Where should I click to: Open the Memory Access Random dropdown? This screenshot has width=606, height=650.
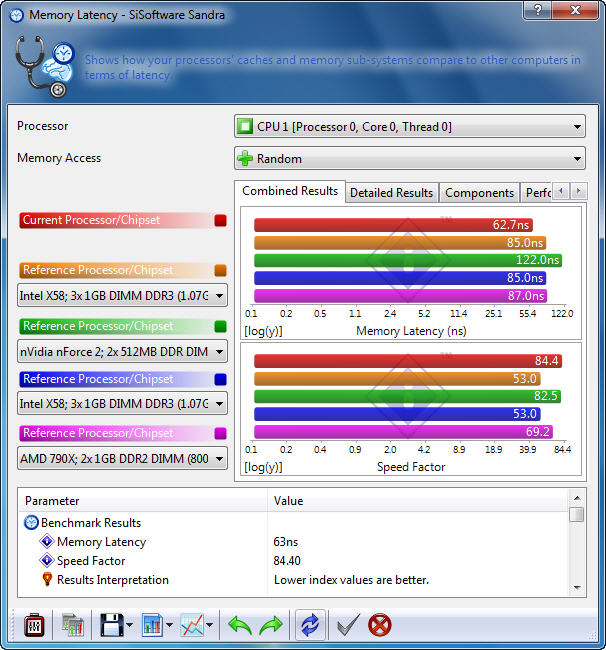[x=410, y=158]
